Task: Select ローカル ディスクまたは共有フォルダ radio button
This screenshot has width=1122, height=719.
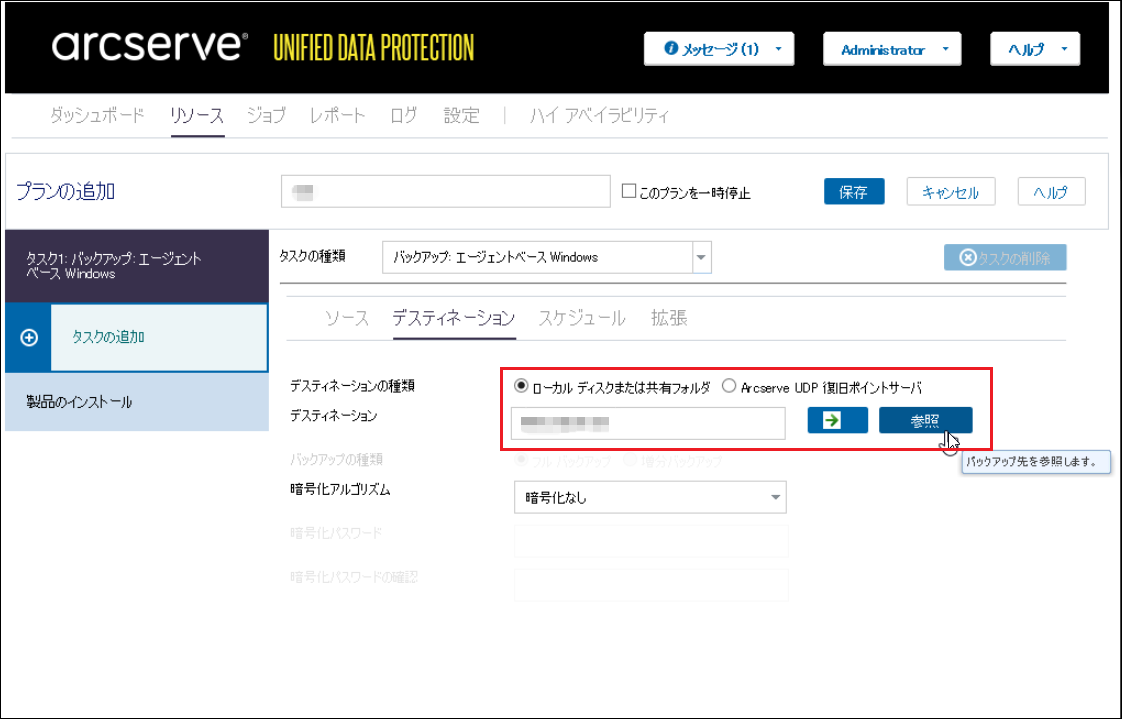Action: (520, 386)
